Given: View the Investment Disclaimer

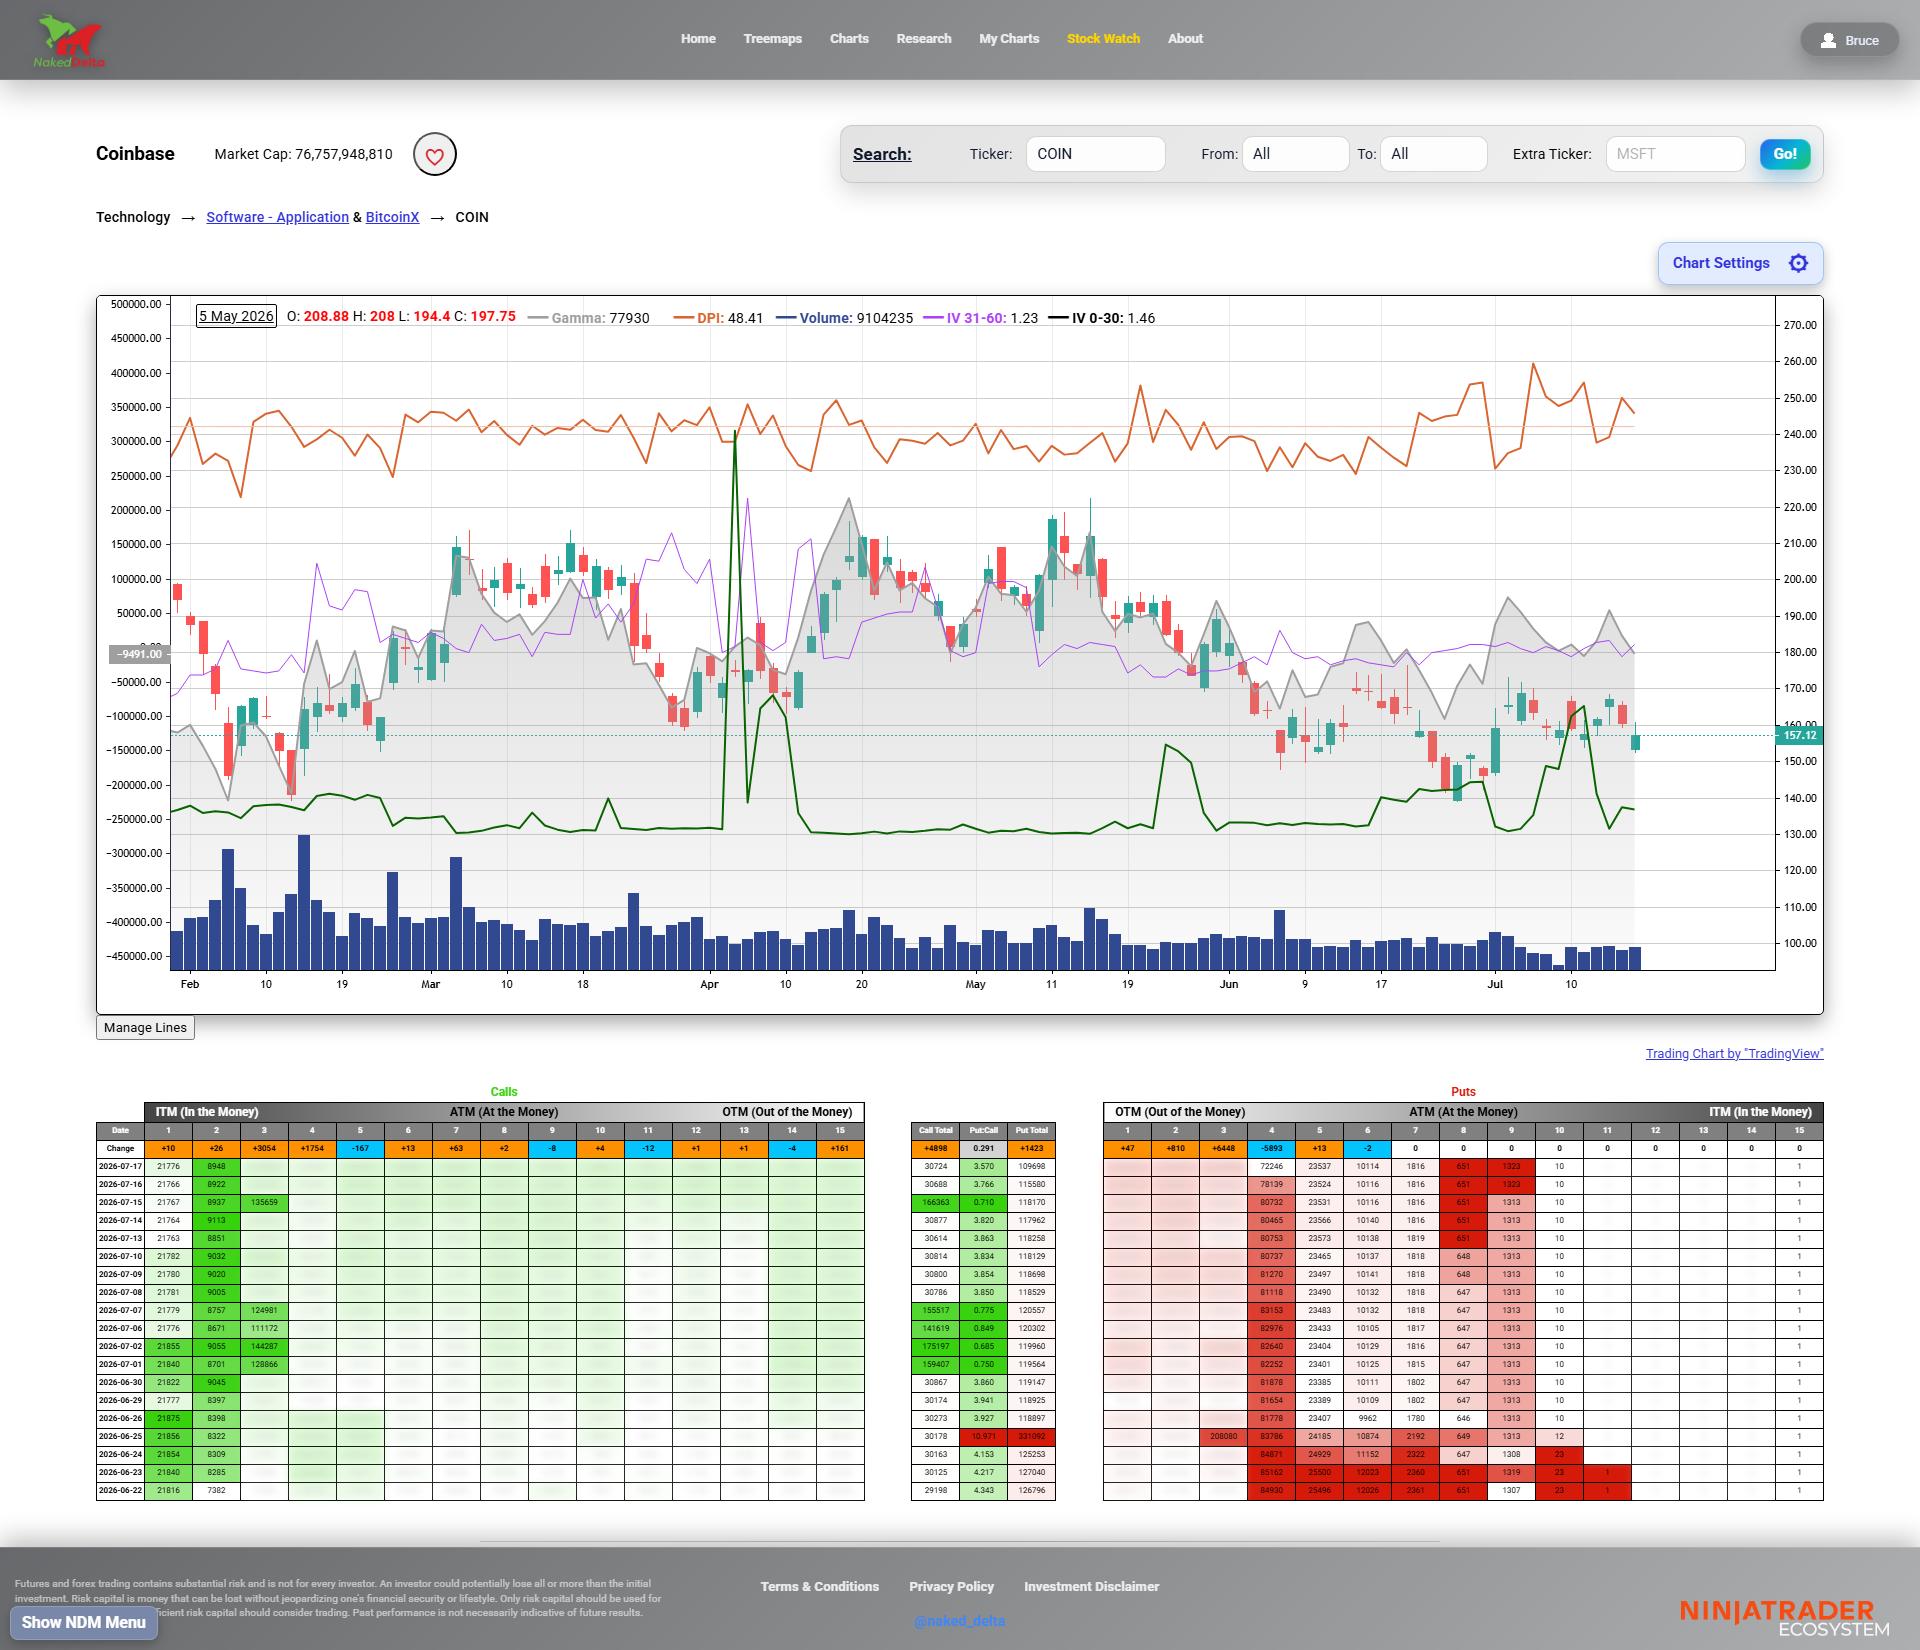Looking at the screenshot, I should coord(1091,1587).
